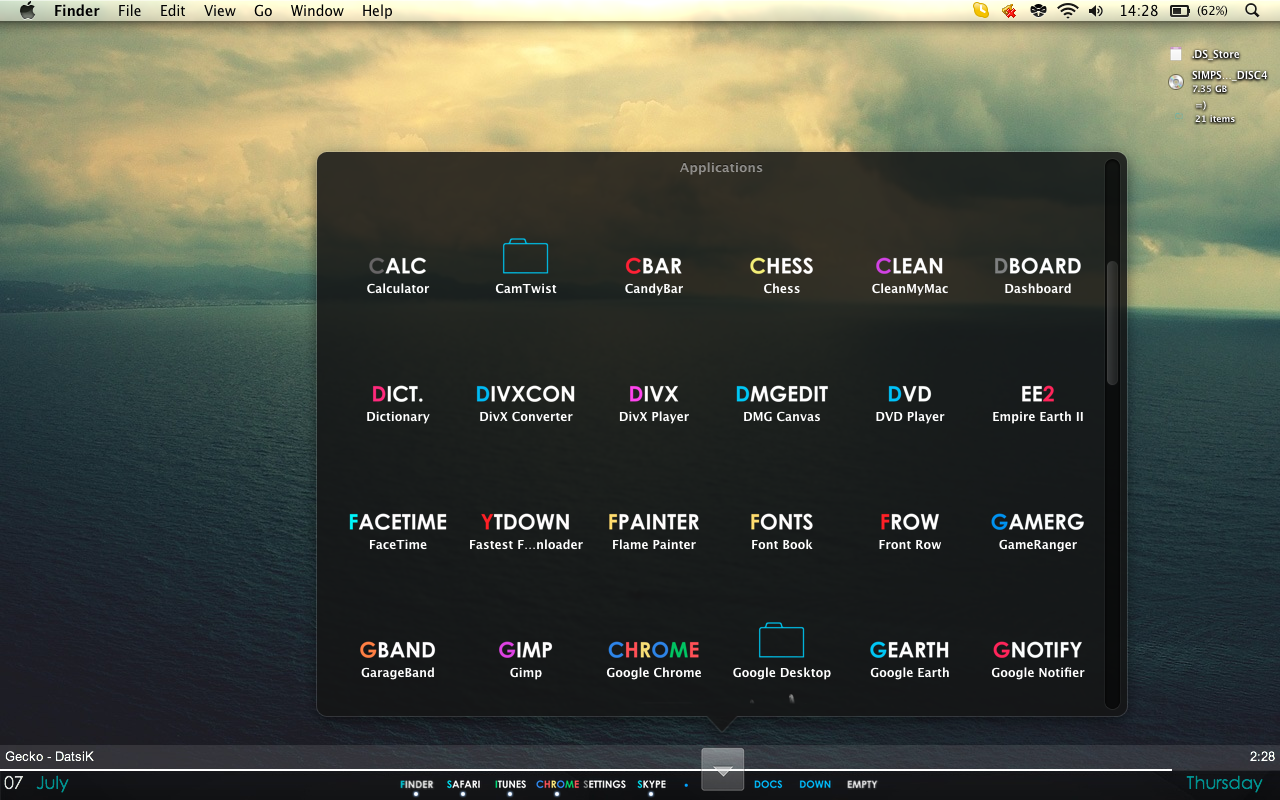Open Gimp from the stack
Viewport: 1280px width, 800px height.
[525, 659]
